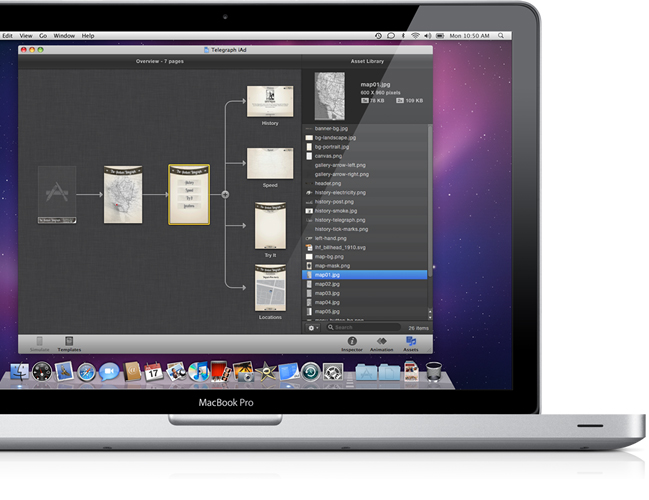Viewport: 649px width, 500px height.
Task: Select bg-landscape.jpg in the asset list
Action: point(365,137)
